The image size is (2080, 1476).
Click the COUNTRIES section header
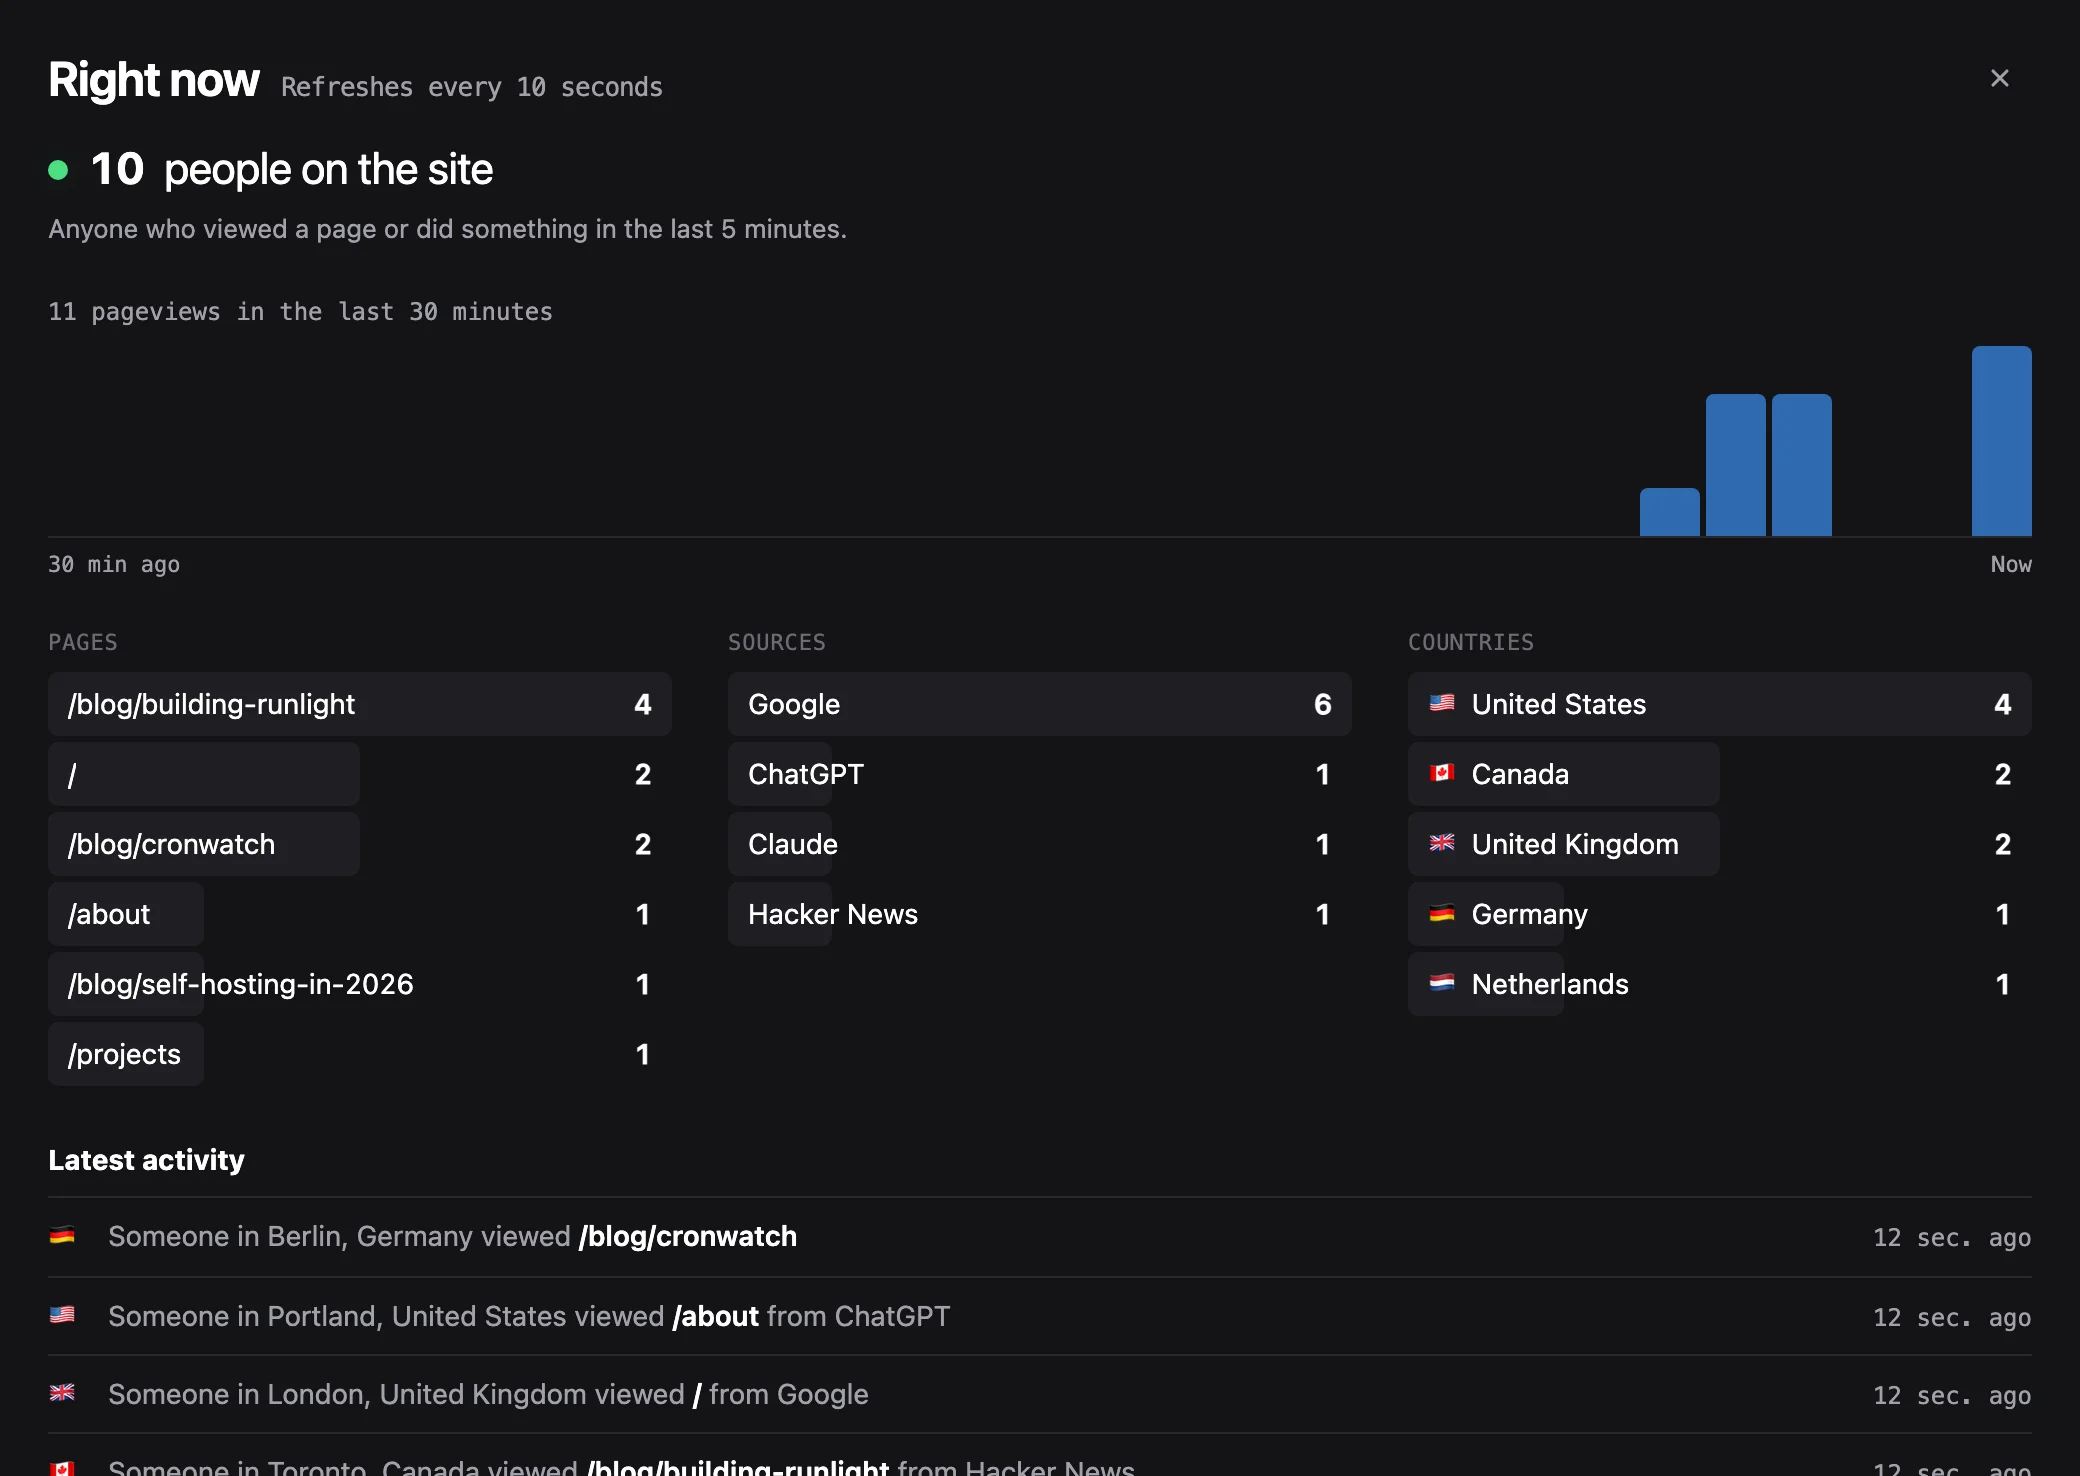coord(1471,642)
